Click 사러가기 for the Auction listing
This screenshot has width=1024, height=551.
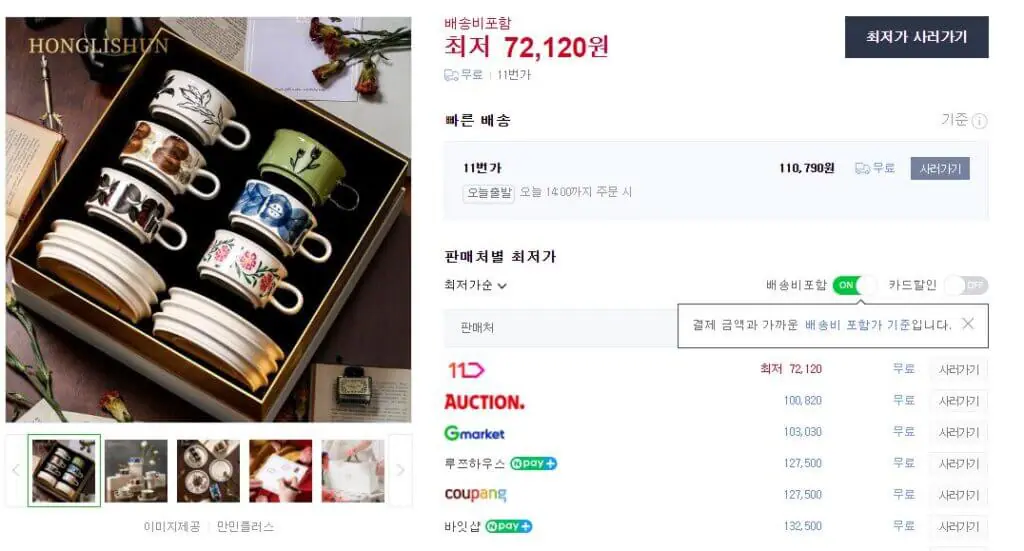click(958, 402)
